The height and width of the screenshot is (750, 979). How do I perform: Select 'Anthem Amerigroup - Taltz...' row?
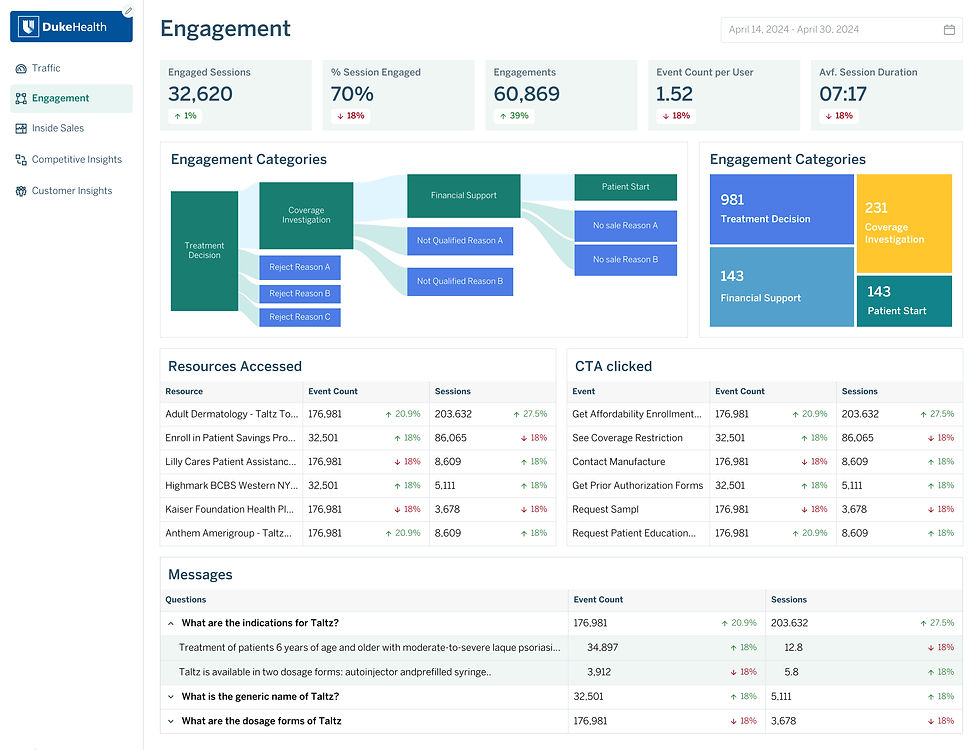click(x=358, y=533)
